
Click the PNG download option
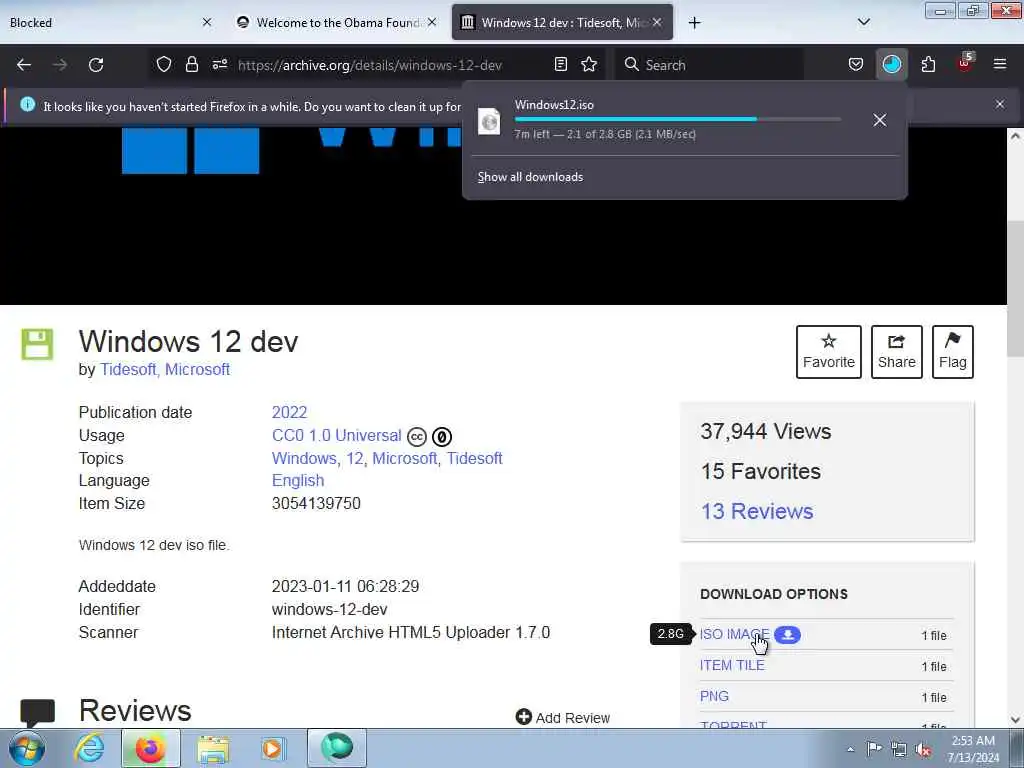coord(714,696)
